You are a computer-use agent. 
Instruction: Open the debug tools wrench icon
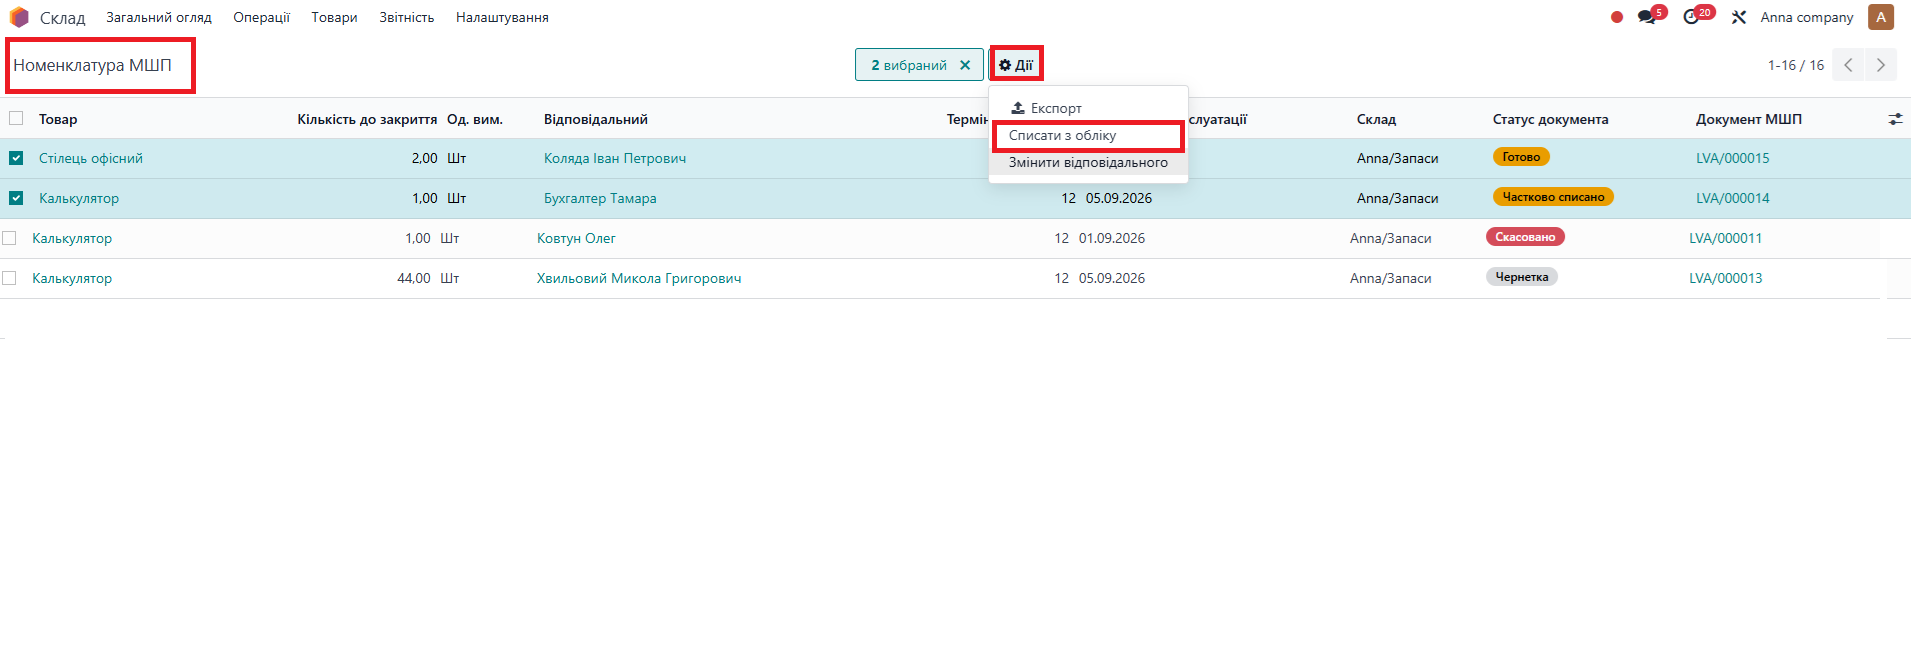click(x=1739, y=17)
